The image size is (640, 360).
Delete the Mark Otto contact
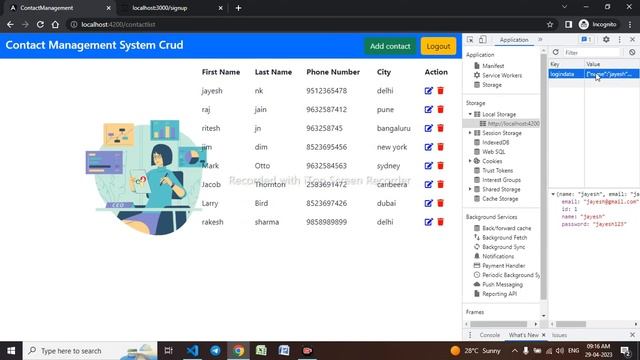click(440, 166)
